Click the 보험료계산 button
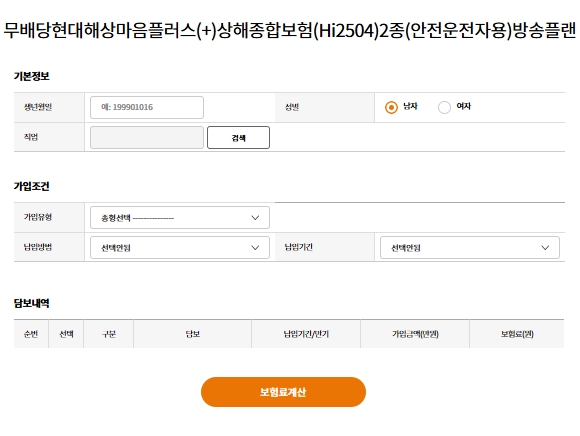The height and width of the screenshot is (436, 580). tap(283, 392)
